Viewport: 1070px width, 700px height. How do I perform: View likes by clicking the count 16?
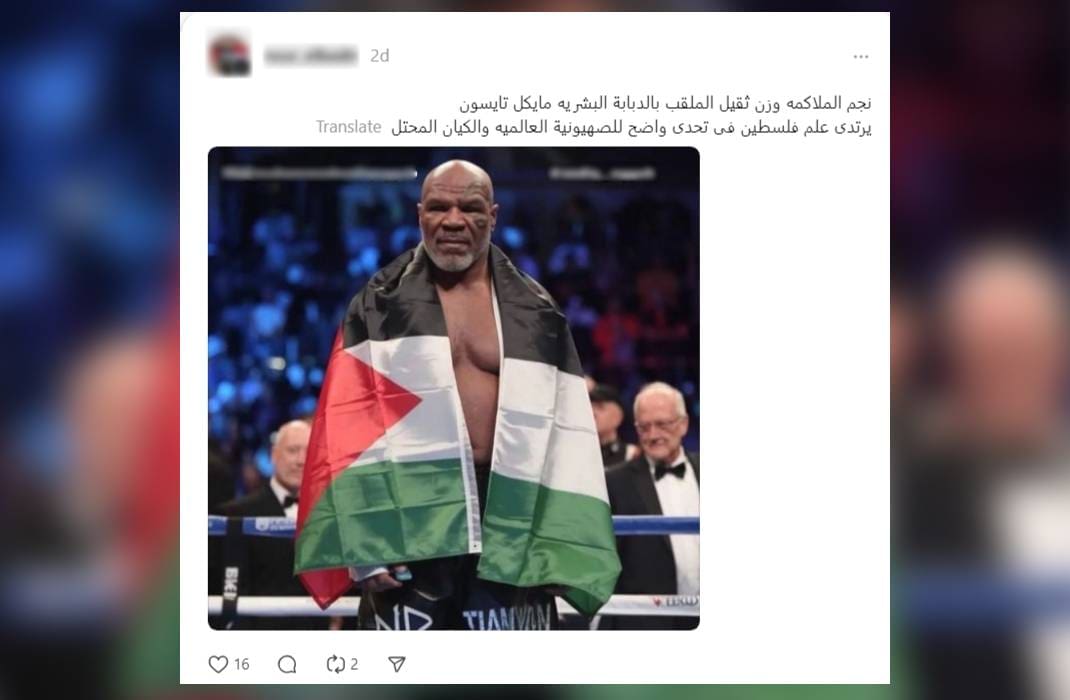click(x=242, y=664)
